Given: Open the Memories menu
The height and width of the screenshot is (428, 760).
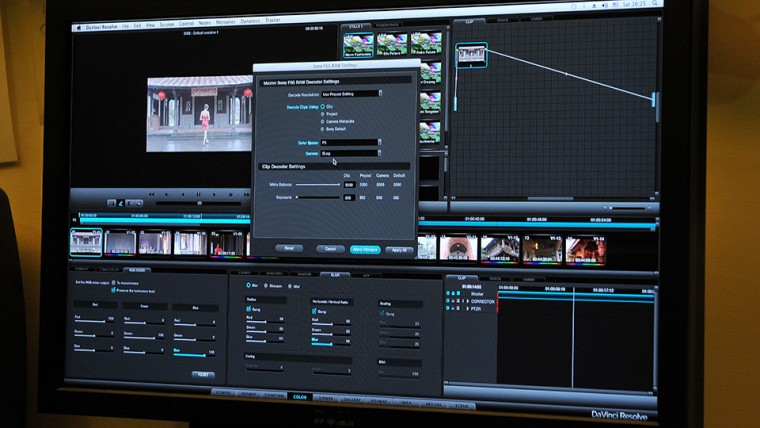Looking at the screenshot, I should 226,22.
